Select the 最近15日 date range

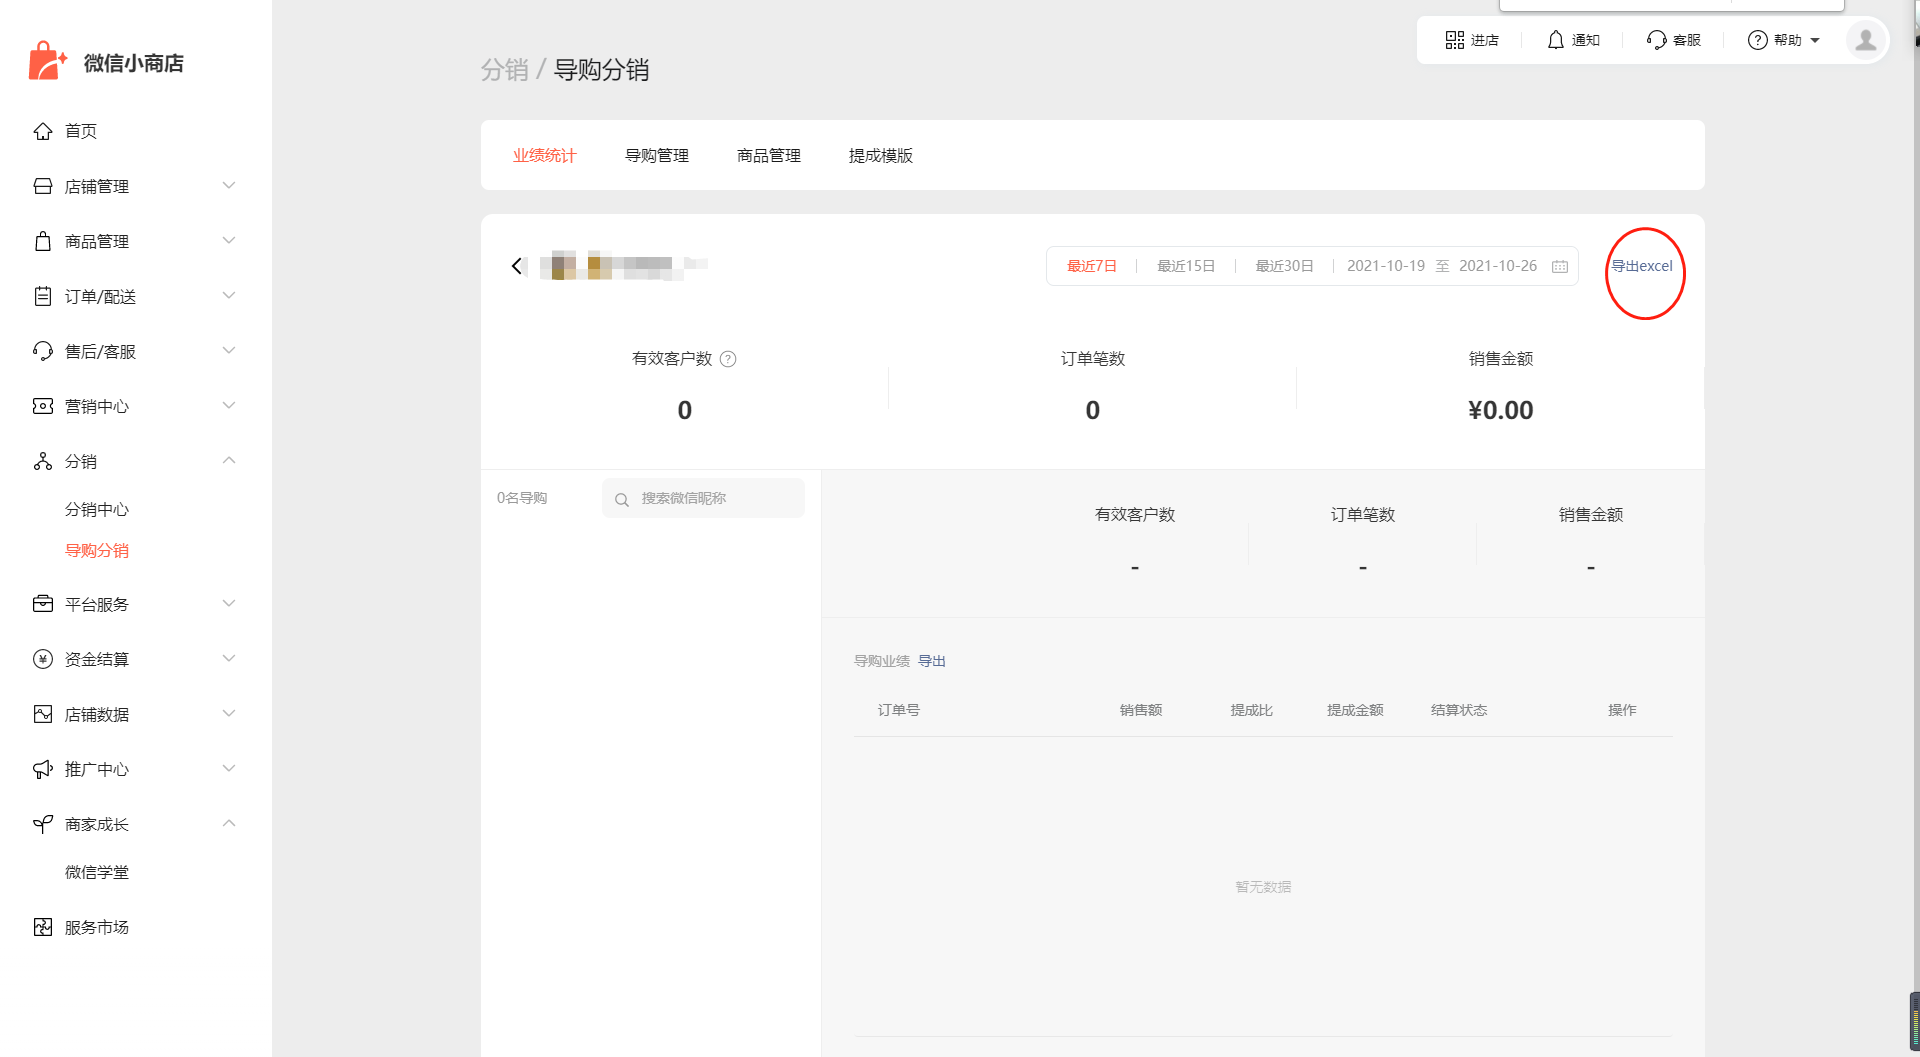tap(1186, 266)
